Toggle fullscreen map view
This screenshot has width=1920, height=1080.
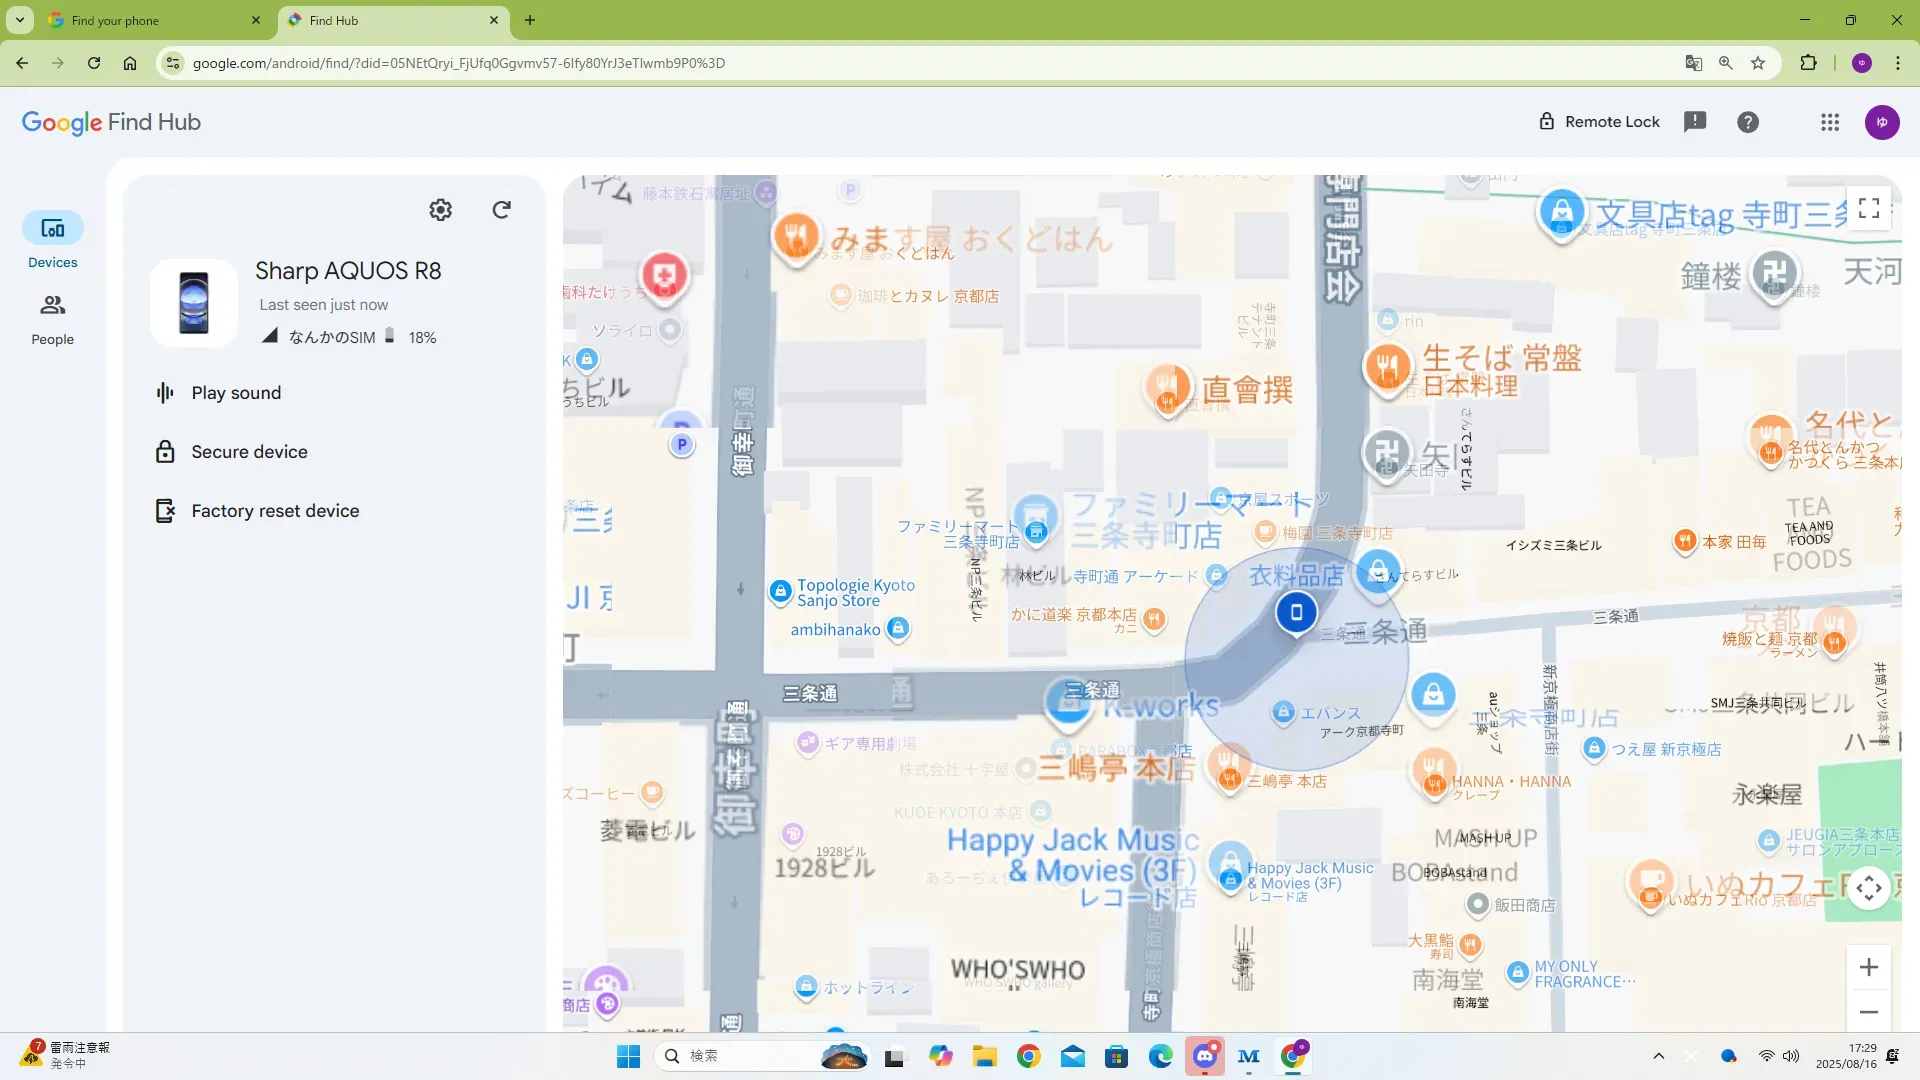(1869, 208)
